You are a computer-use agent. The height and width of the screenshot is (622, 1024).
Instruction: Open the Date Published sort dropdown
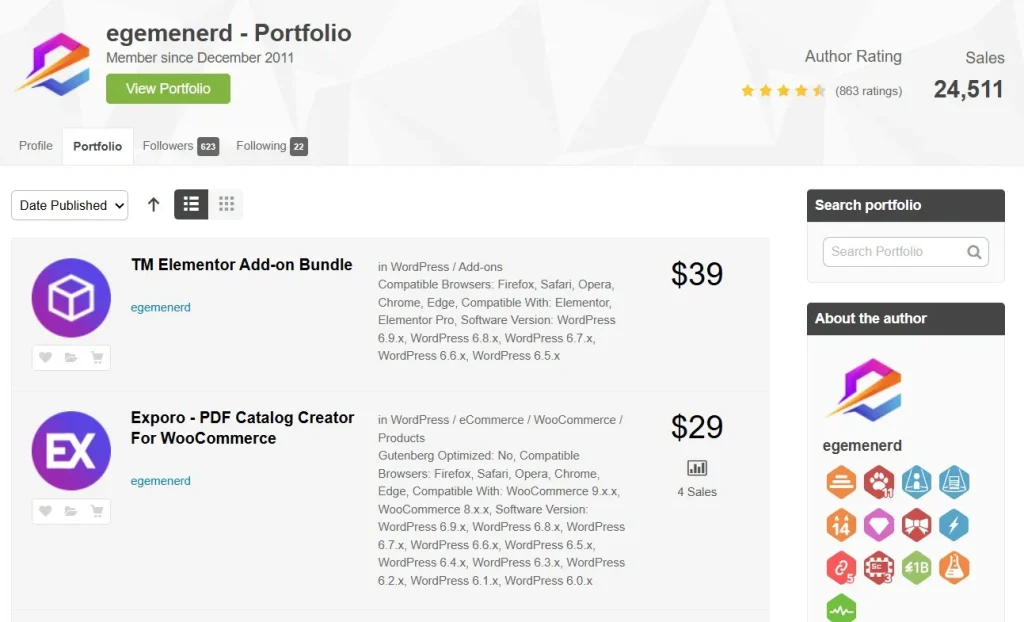(x=70, y=205)
